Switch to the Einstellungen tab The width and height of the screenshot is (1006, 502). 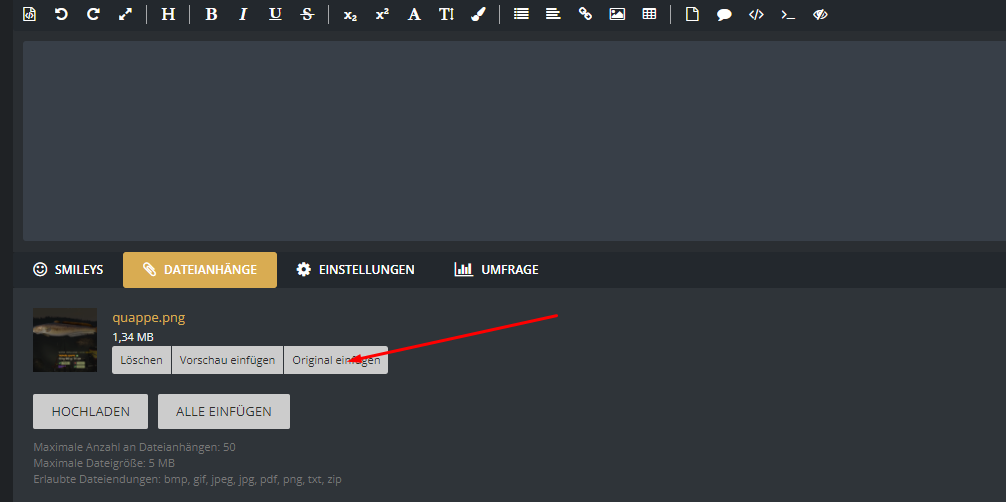pyautogui.click(x=355, y=270)
